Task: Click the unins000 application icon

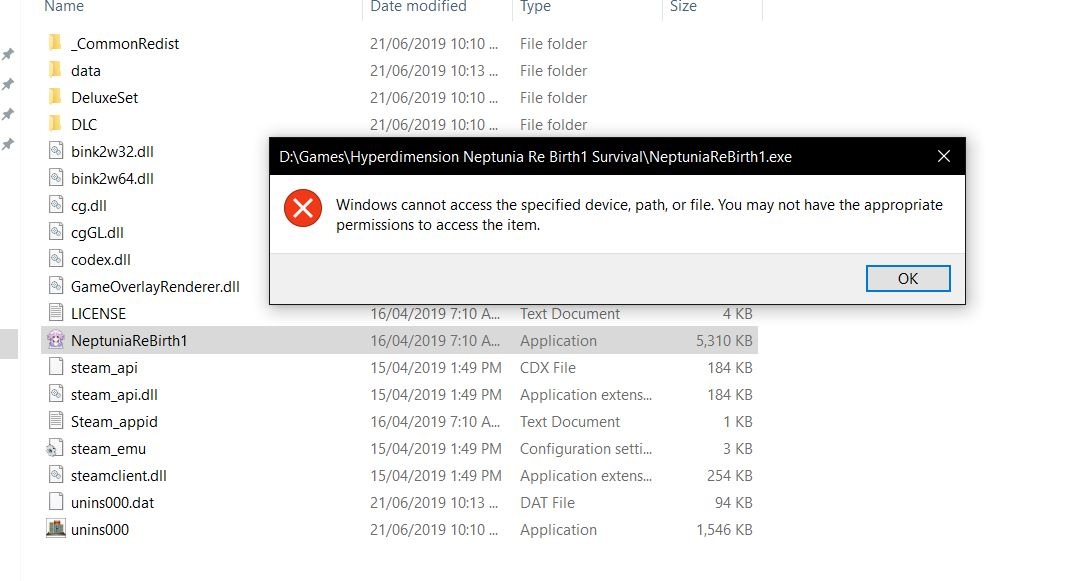Action: coord(56,529)
